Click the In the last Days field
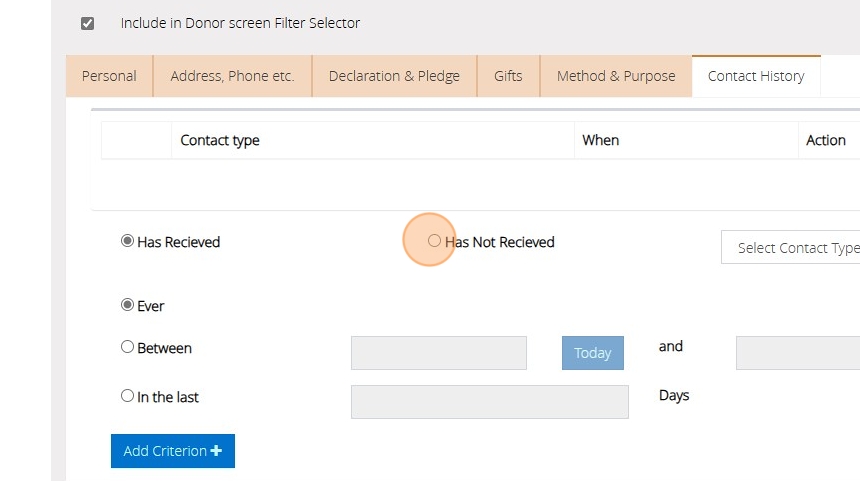 click(489, 402)
